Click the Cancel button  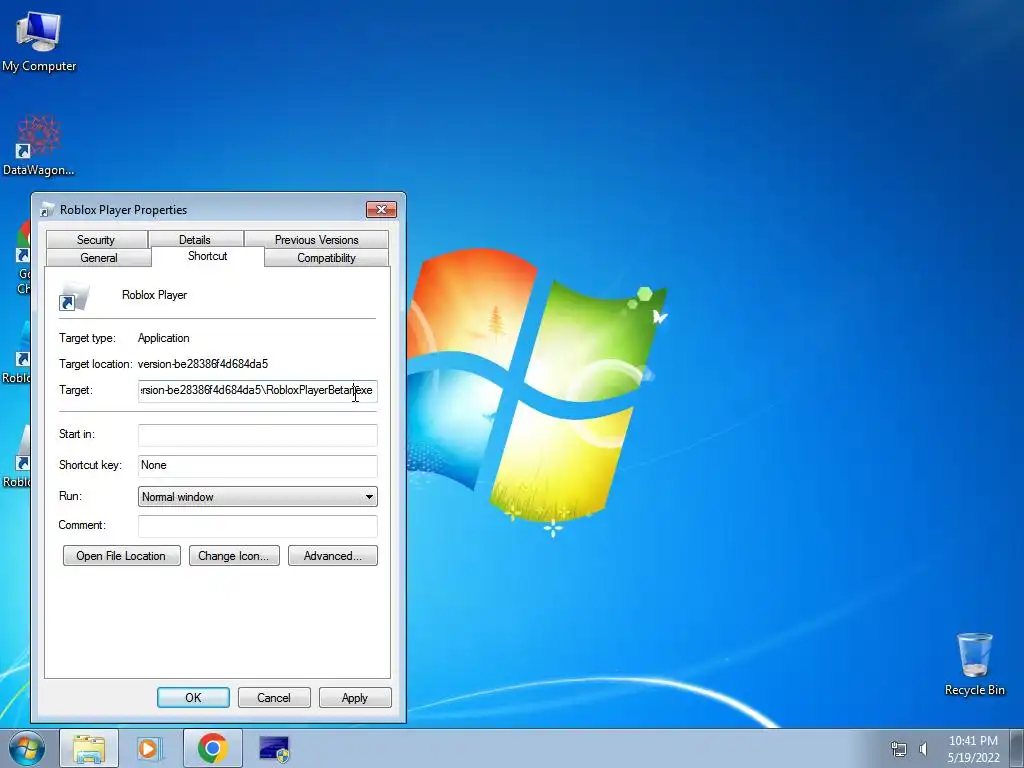click(x=274, y=697)
